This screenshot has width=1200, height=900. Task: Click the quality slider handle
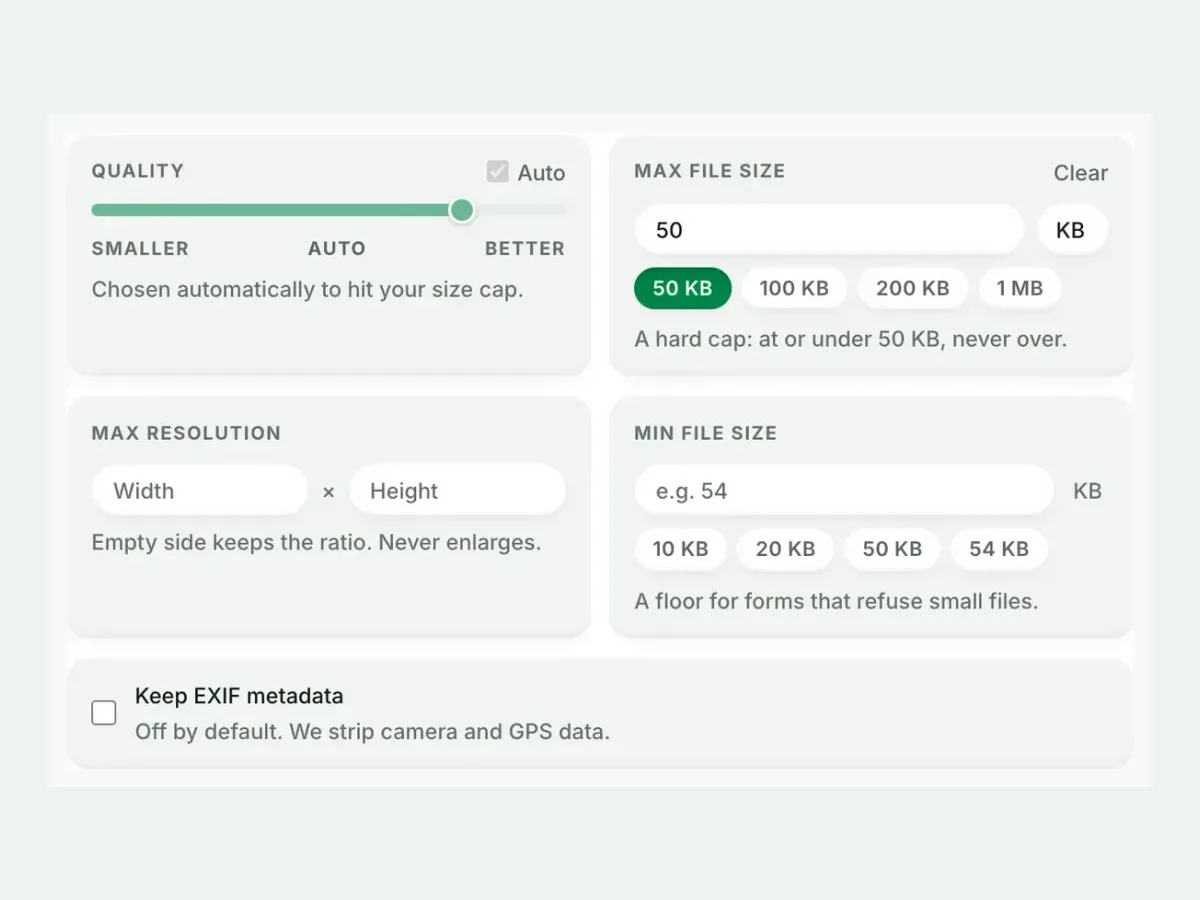click(461, 210)
